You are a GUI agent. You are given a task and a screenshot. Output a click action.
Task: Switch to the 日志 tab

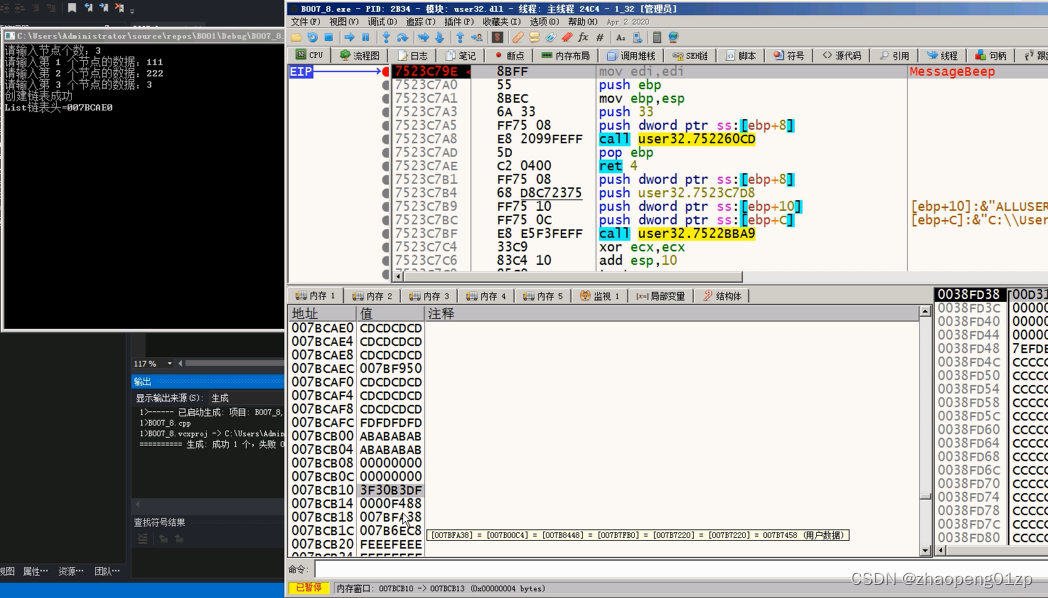[x=412, y=55]
